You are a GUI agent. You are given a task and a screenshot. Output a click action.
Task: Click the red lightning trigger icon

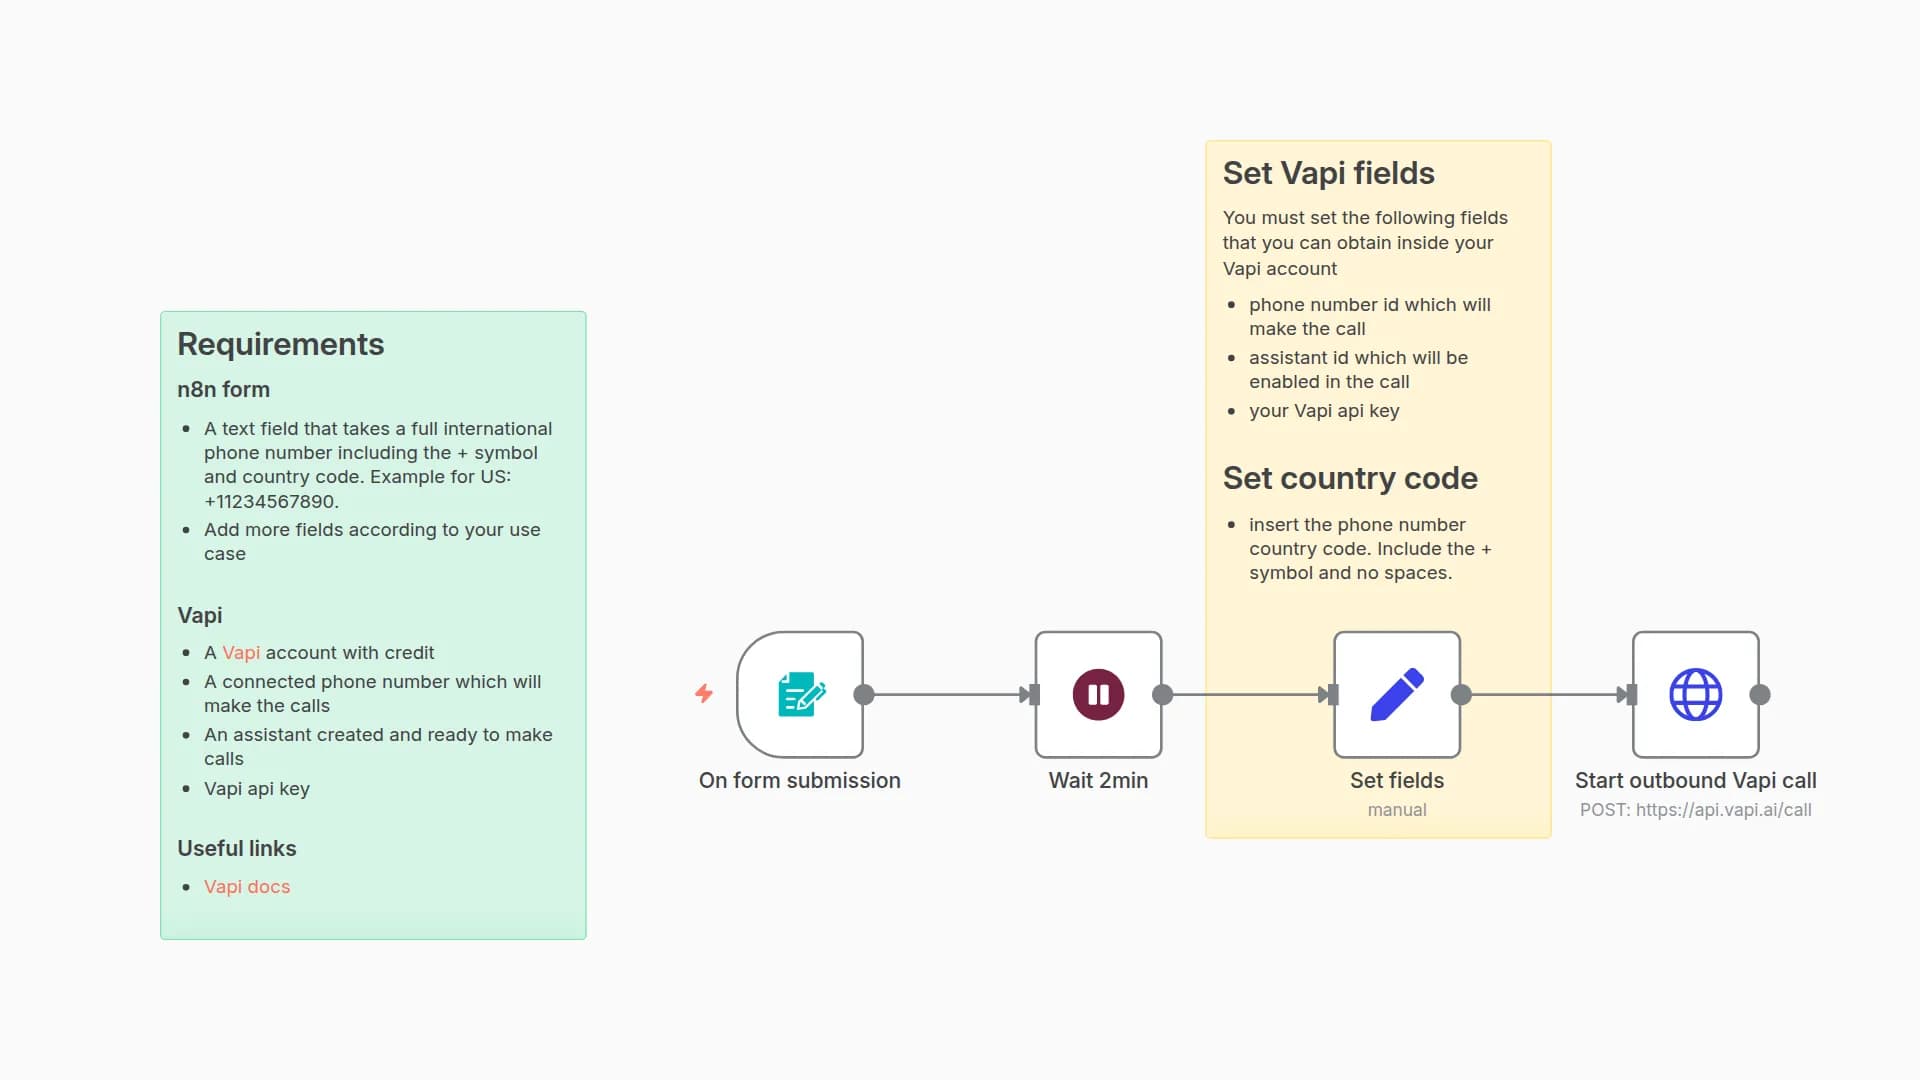pos(704,693)
